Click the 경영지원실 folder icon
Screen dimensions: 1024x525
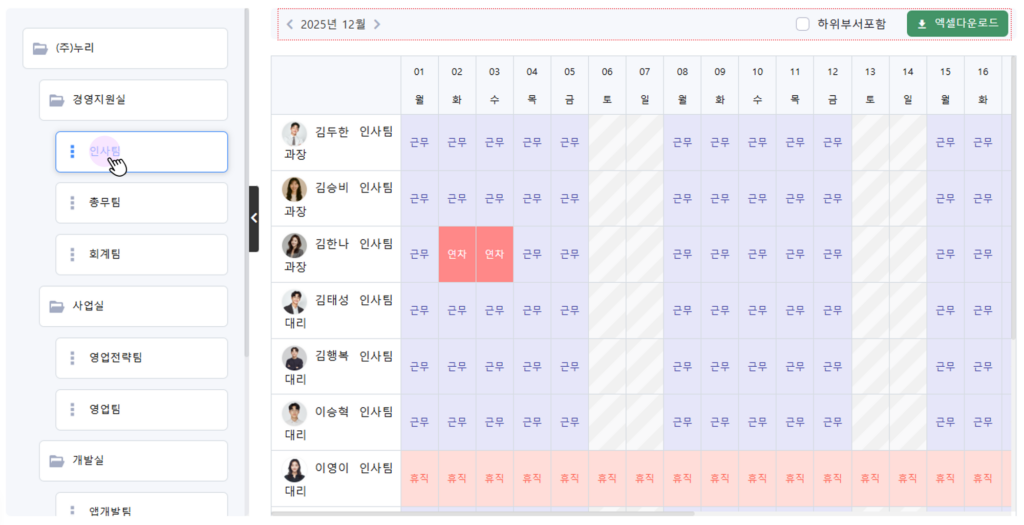pyautogui.click(x=57, y=100)
